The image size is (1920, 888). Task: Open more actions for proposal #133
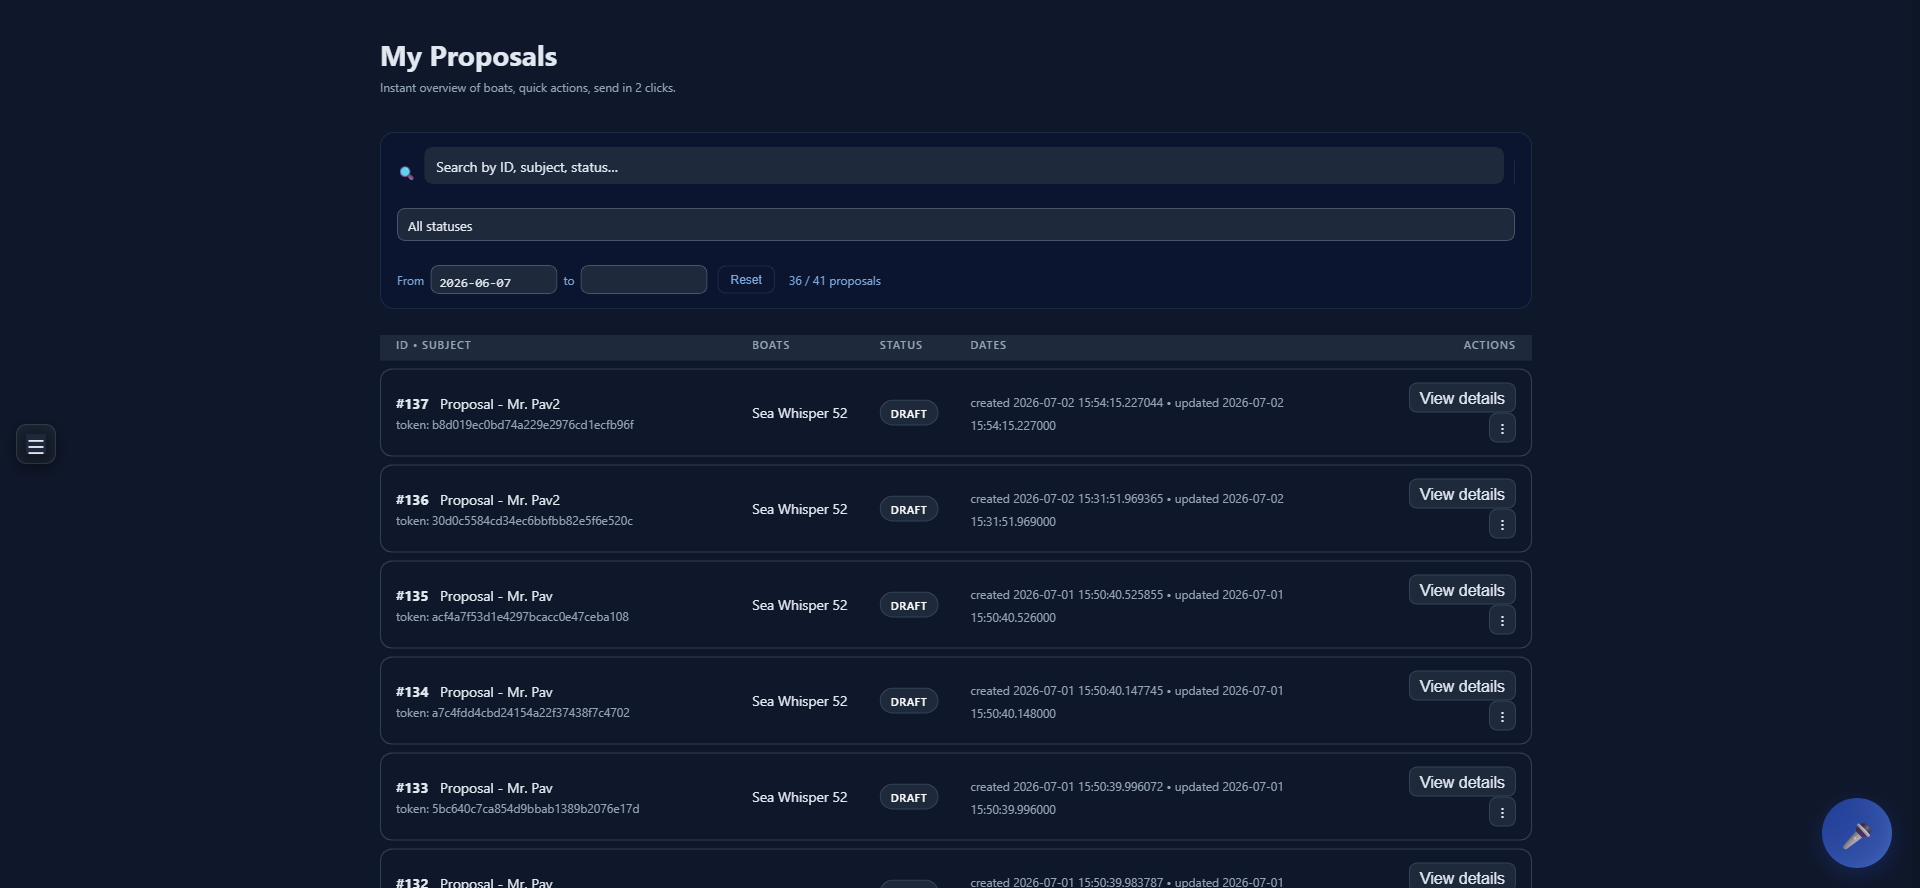[x=1501, y=813]
